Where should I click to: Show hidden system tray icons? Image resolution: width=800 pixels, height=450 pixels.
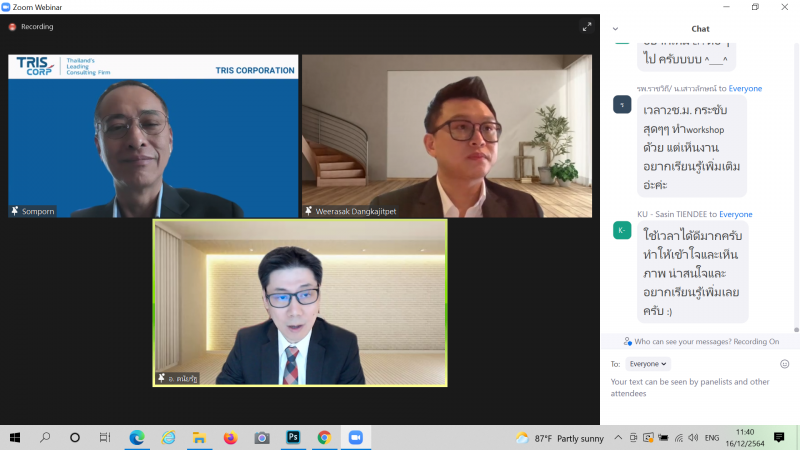pyautogui.click(x=618, y=438)
